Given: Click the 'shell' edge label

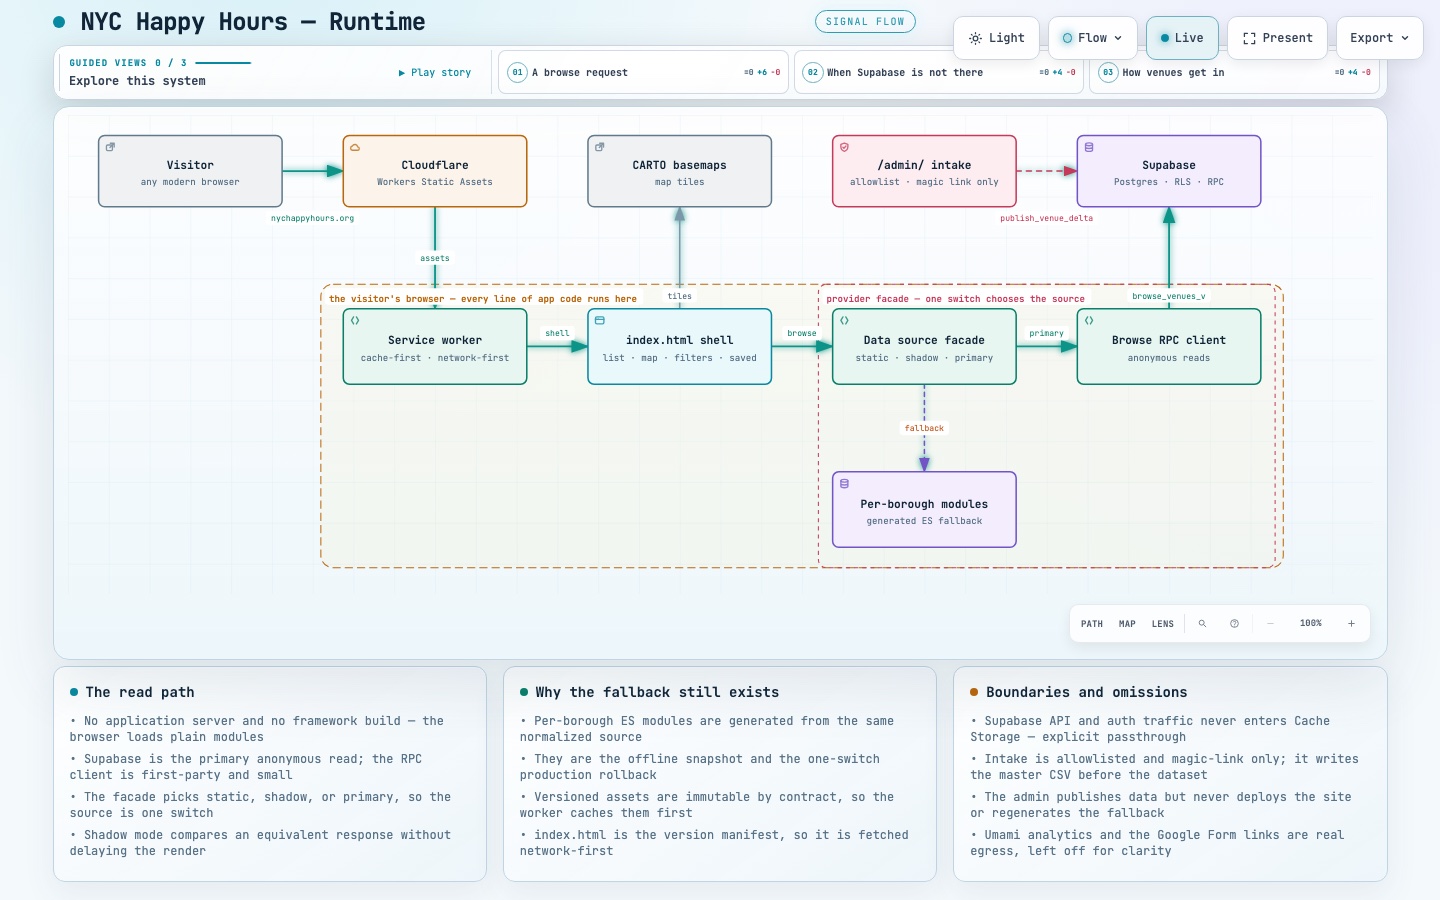Looking at the screenshot, I should click(x=557, y=333).
